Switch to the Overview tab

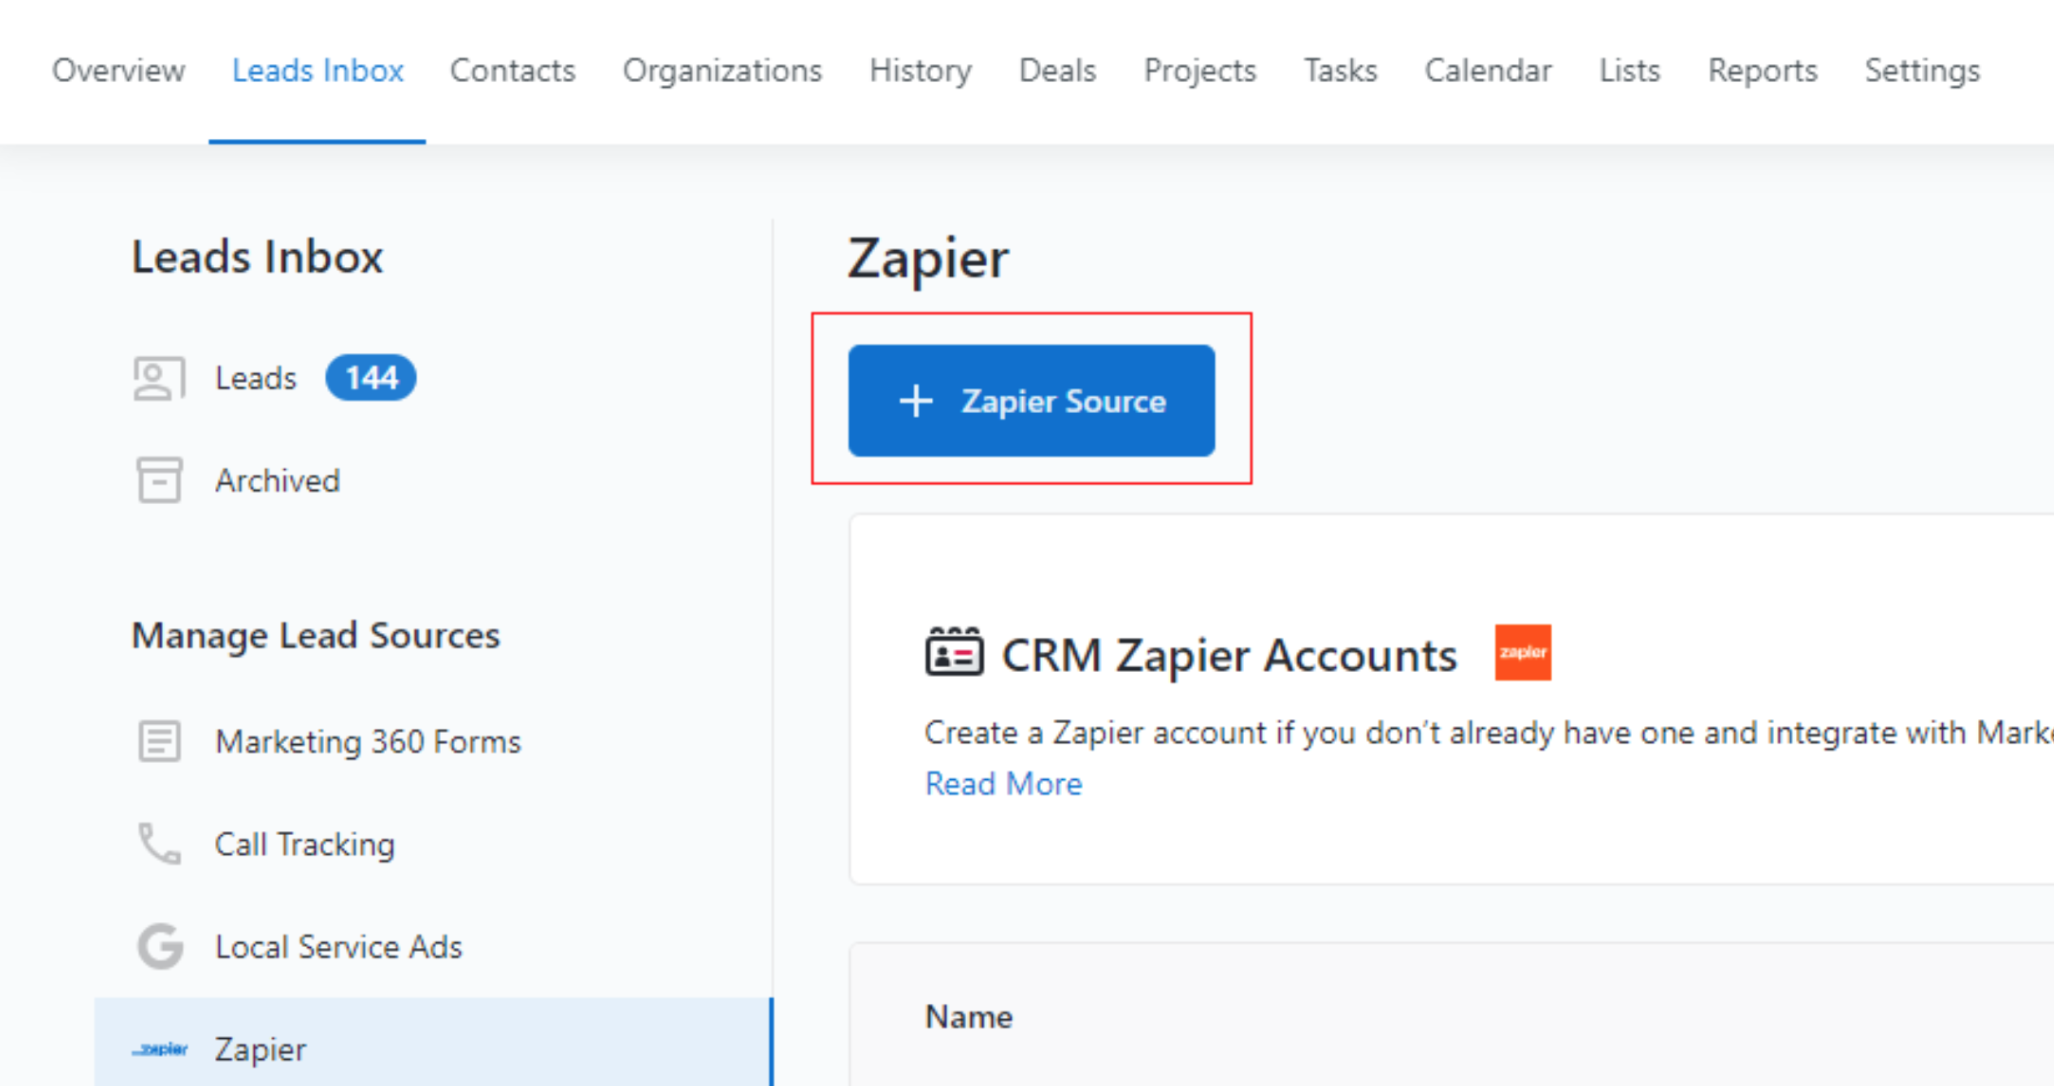118,71
